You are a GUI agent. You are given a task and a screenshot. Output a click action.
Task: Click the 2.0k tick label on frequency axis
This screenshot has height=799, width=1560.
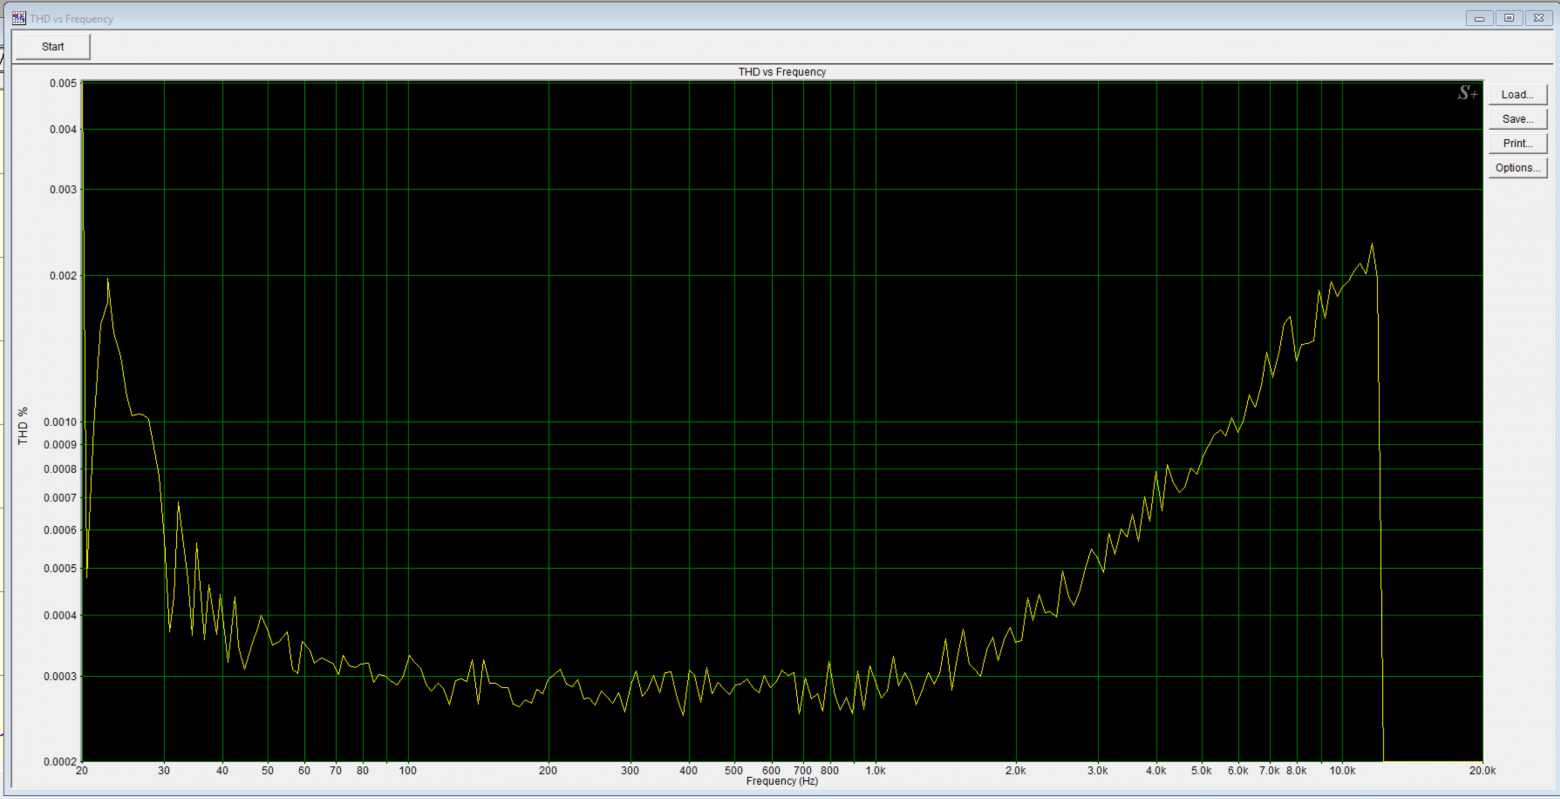1016,771
